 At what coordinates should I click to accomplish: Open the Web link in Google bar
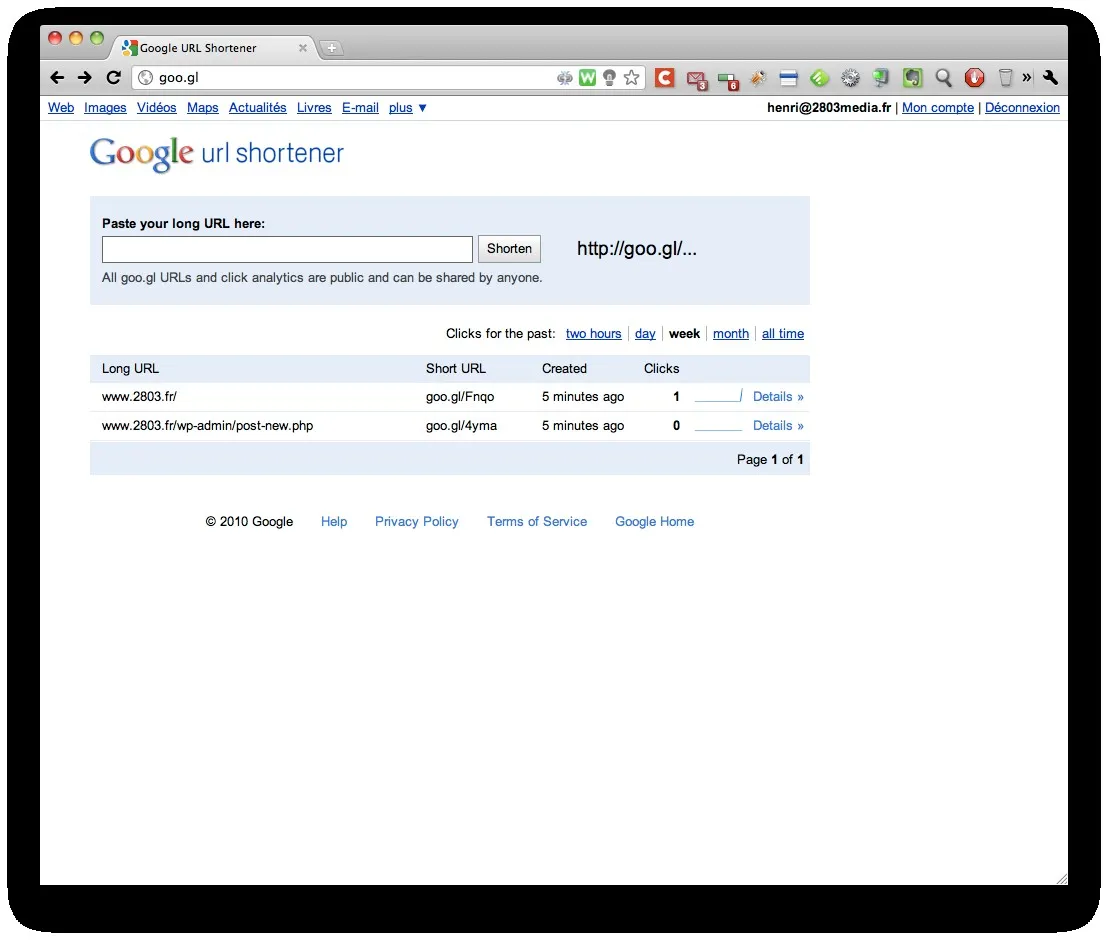(x=61, y=107)
